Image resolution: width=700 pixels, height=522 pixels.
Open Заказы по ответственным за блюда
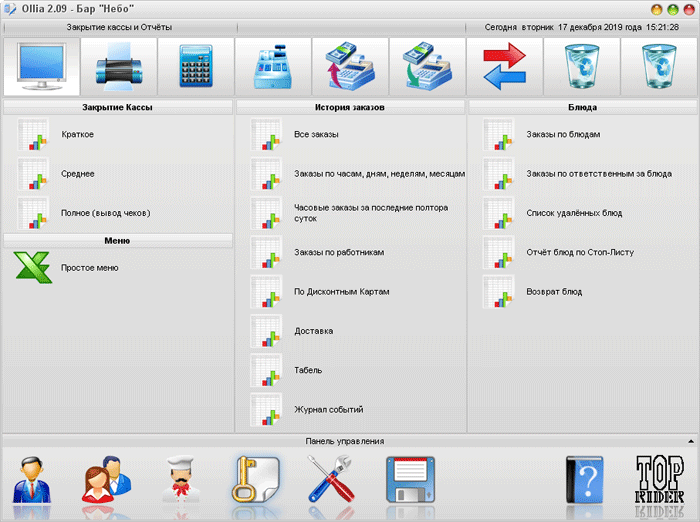point(599,174)
